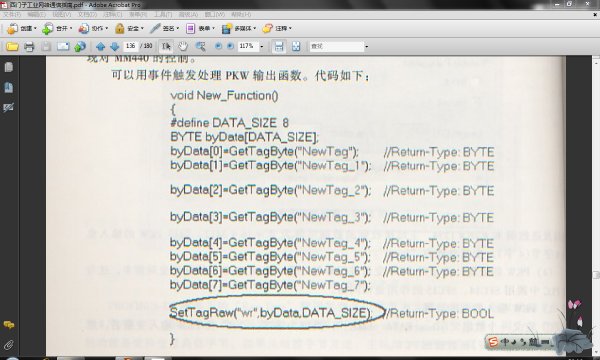
Task: Open the Bookmarks navigation panel
Action: tap(8, 88)
